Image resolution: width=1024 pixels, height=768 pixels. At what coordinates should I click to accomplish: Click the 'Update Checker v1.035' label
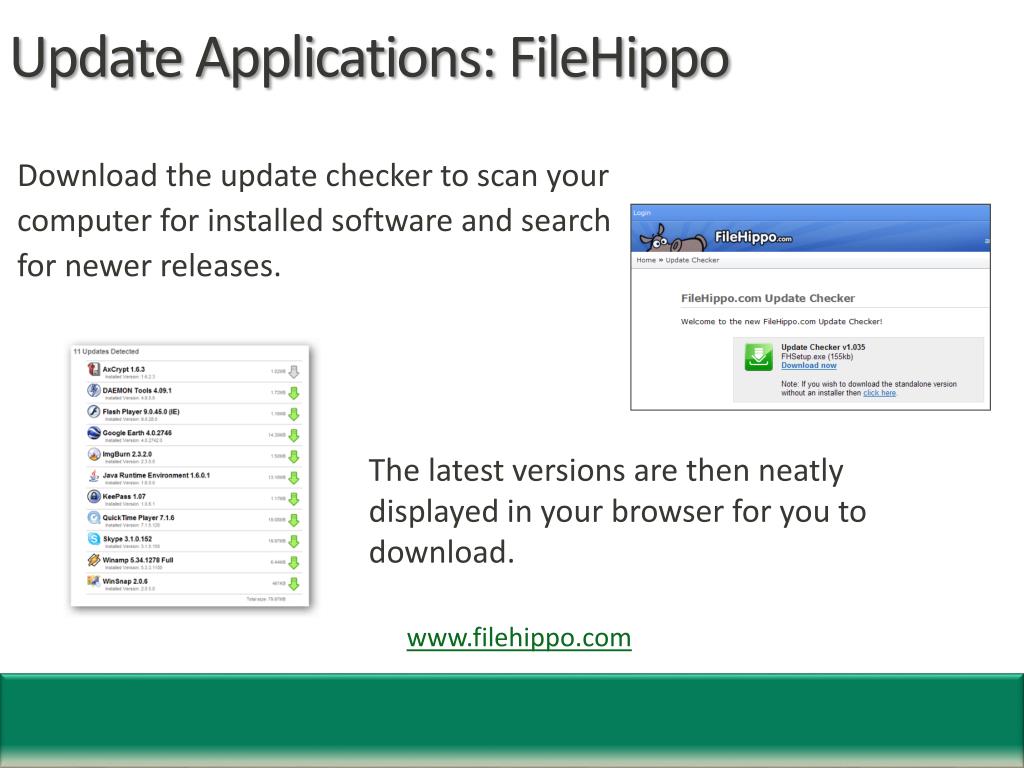click(823, 347)
